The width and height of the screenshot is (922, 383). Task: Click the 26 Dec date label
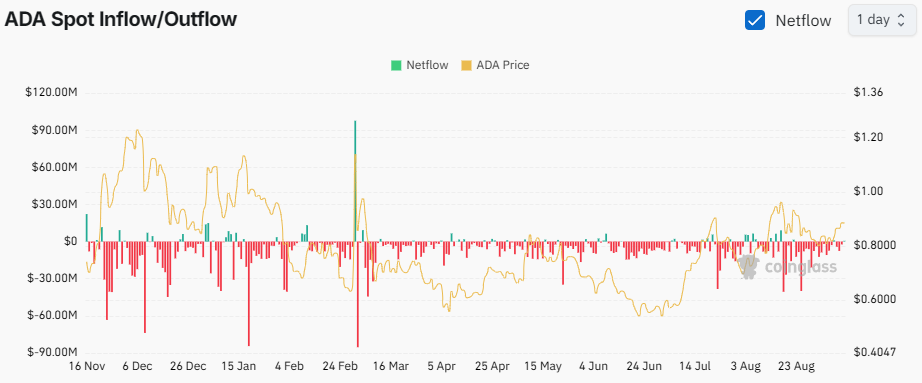(x=188, y=367)
